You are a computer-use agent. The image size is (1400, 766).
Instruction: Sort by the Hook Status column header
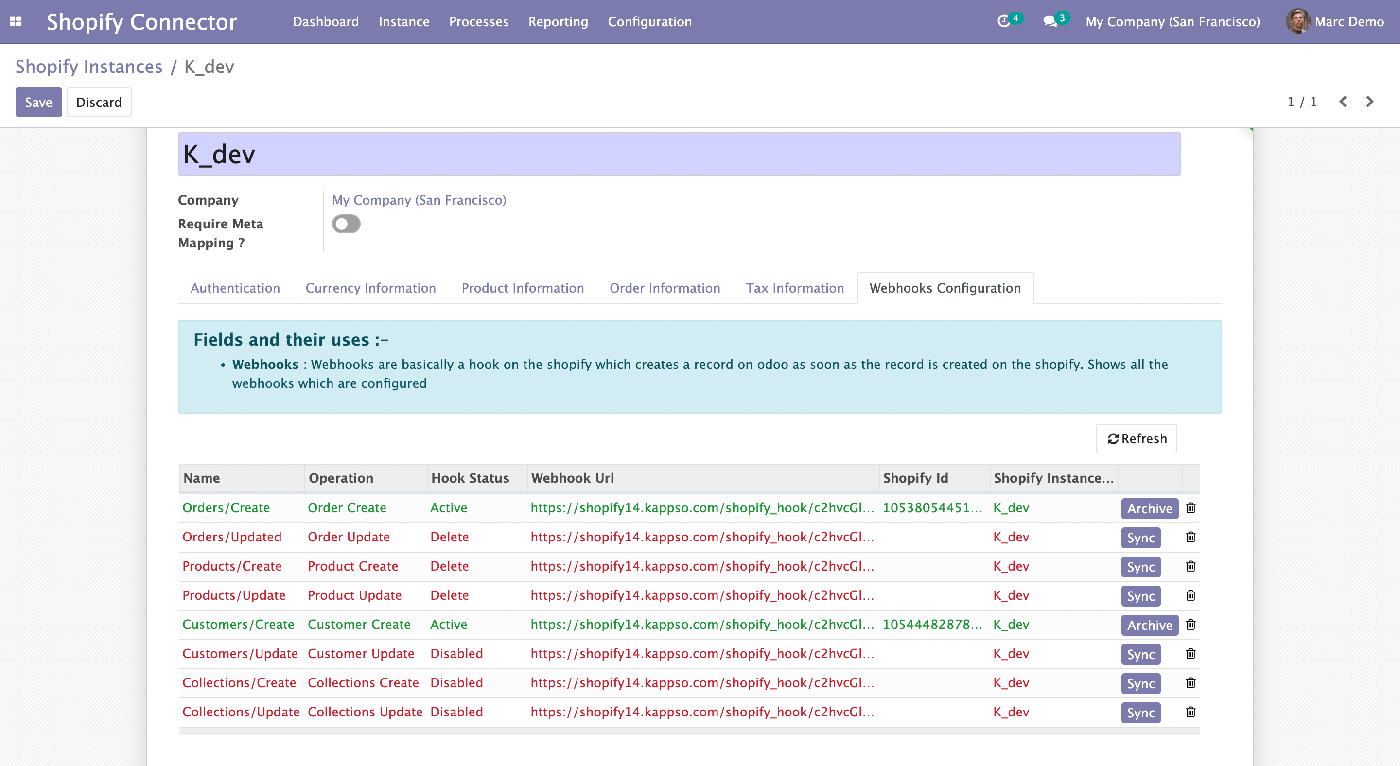[x=477, y=478]
